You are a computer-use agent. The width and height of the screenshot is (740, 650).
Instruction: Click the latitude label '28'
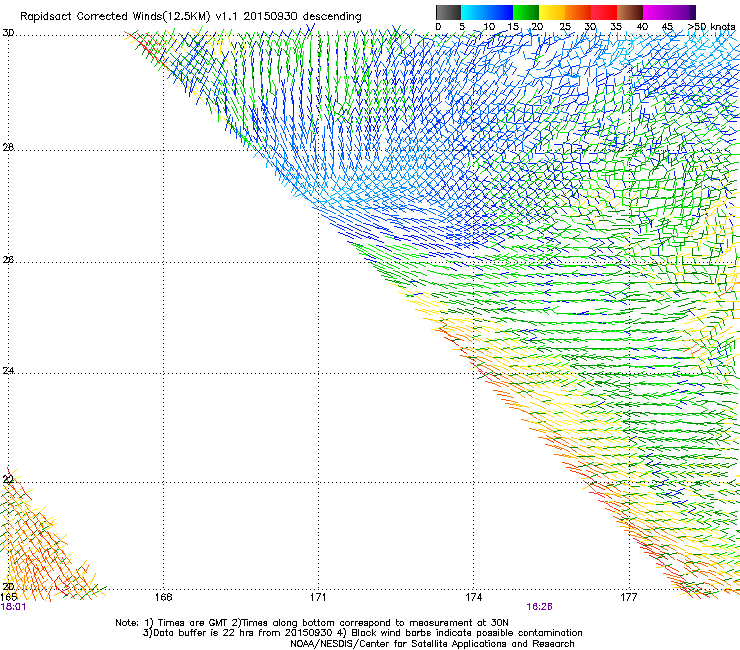[8, 148]
